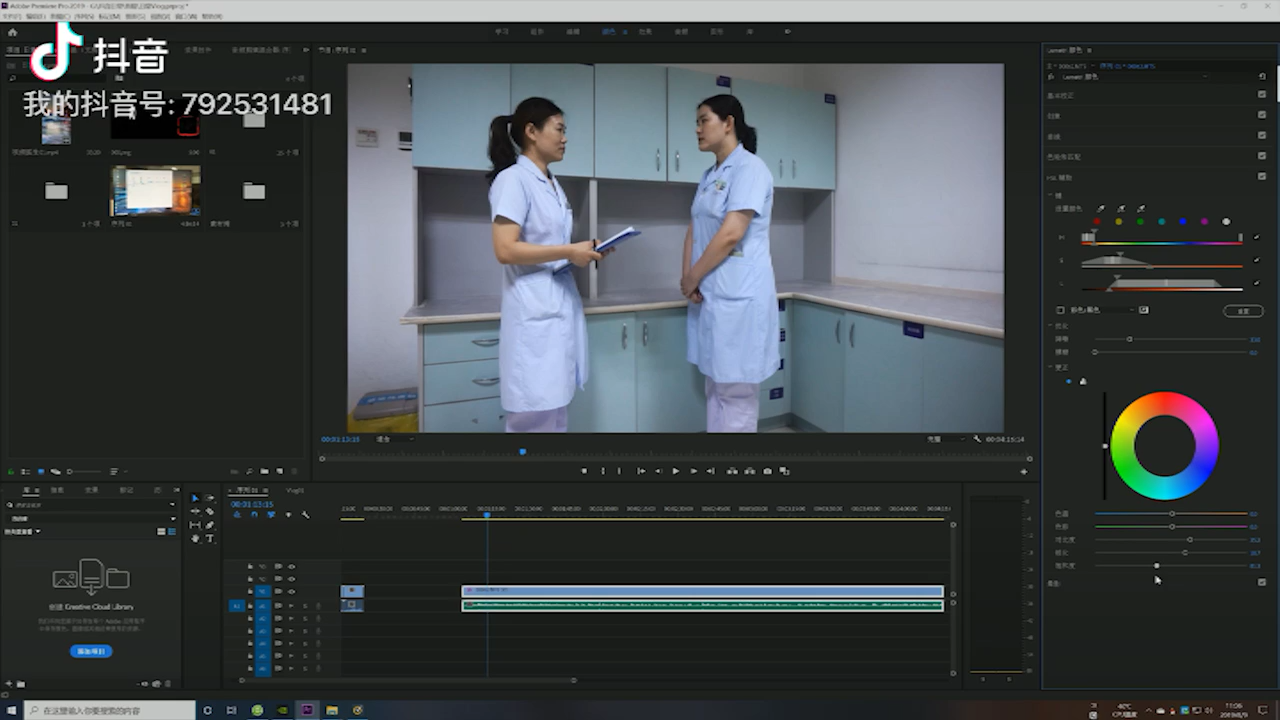The height and width of the screenshot is (720, 1280).
Task: Open the Libraries search dropdown arrow
Action: [172, 505]
